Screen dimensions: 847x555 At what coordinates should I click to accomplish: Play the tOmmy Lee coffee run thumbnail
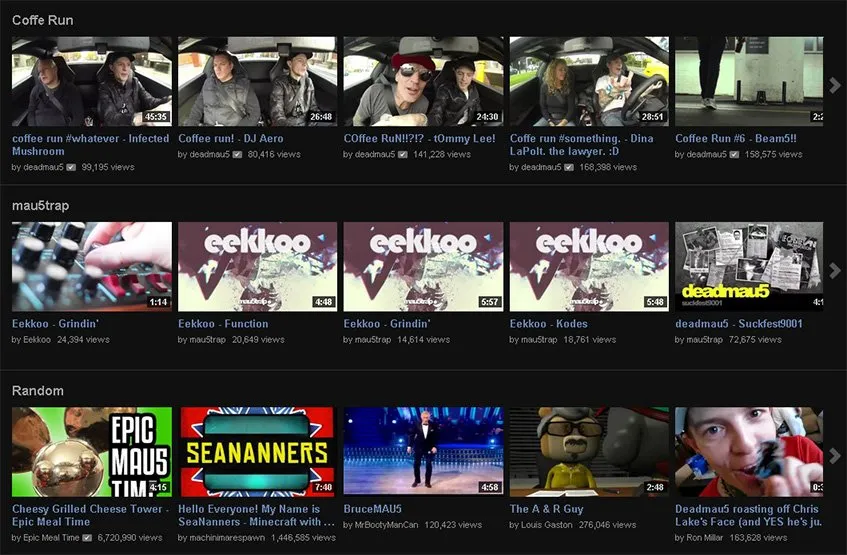click(x=424, y=82)
